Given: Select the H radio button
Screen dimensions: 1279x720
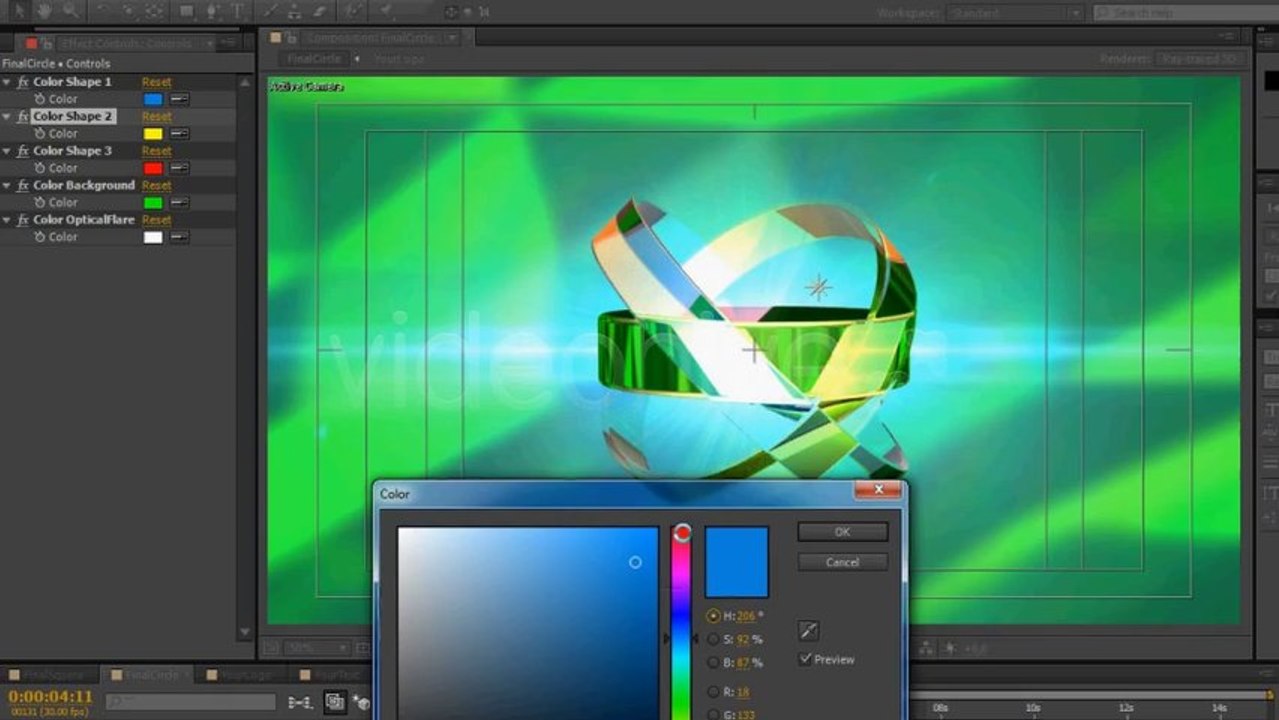Looking at the screenshot, I should tap(713, 616).
